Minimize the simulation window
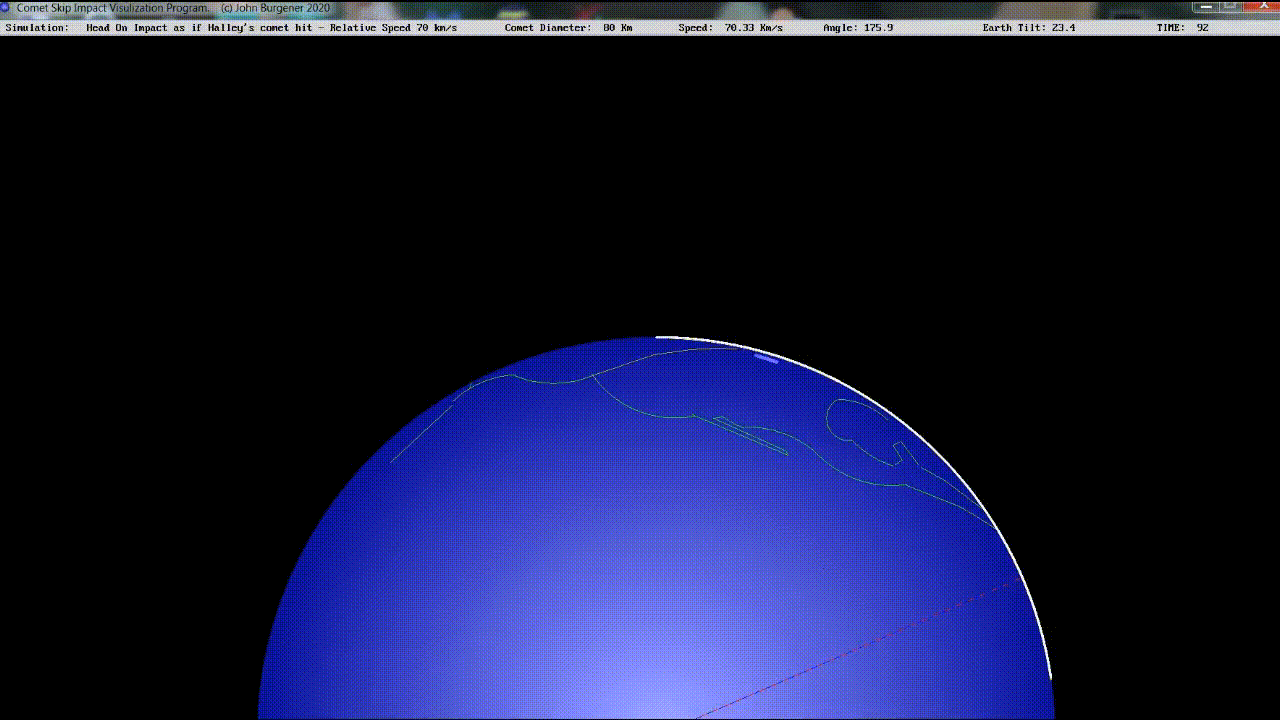Image resolution: width=1280 pixels, height=720 pixels. click(1205, 6)
